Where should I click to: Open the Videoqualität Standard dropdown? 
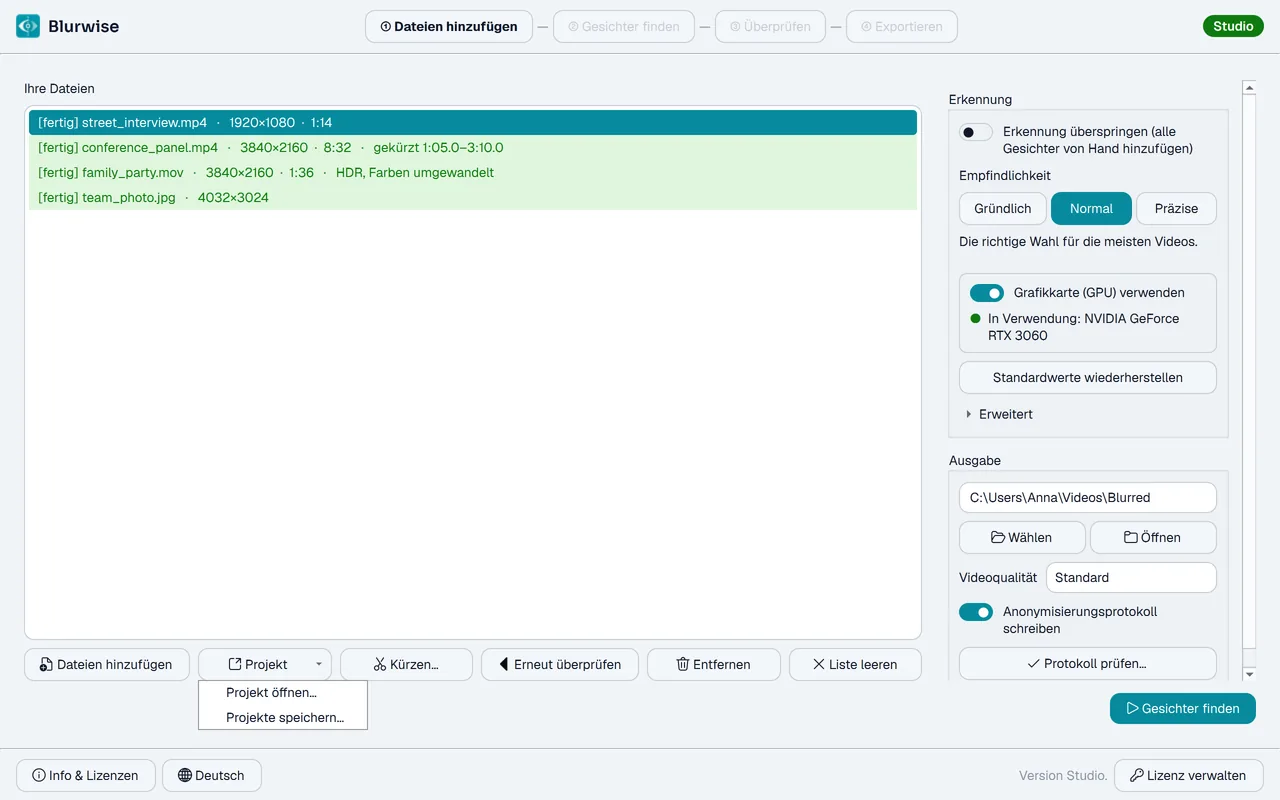click(x=1131, y=577)
